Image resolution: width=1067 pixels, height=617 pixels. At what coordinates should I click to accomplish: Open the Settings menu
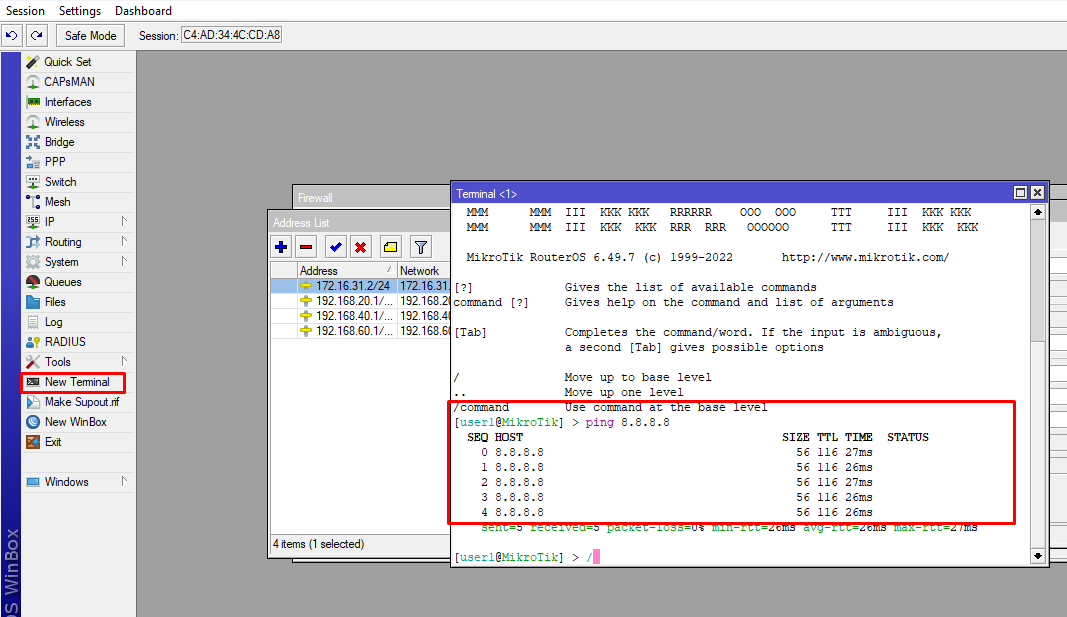pyautogui.click(x=80, y=11)
